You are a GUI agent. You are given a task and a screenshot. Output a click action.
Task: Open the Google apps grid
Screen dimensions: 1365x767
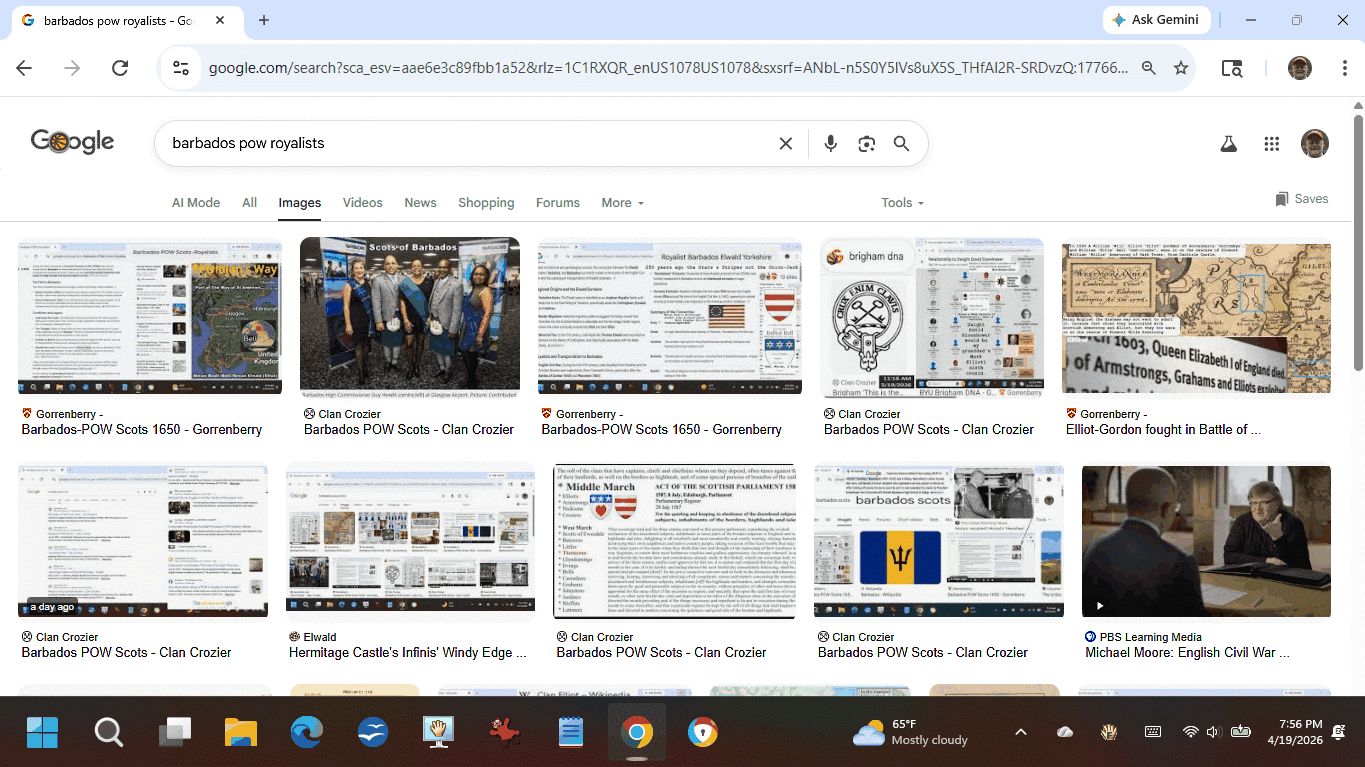tap(1271, 144)
